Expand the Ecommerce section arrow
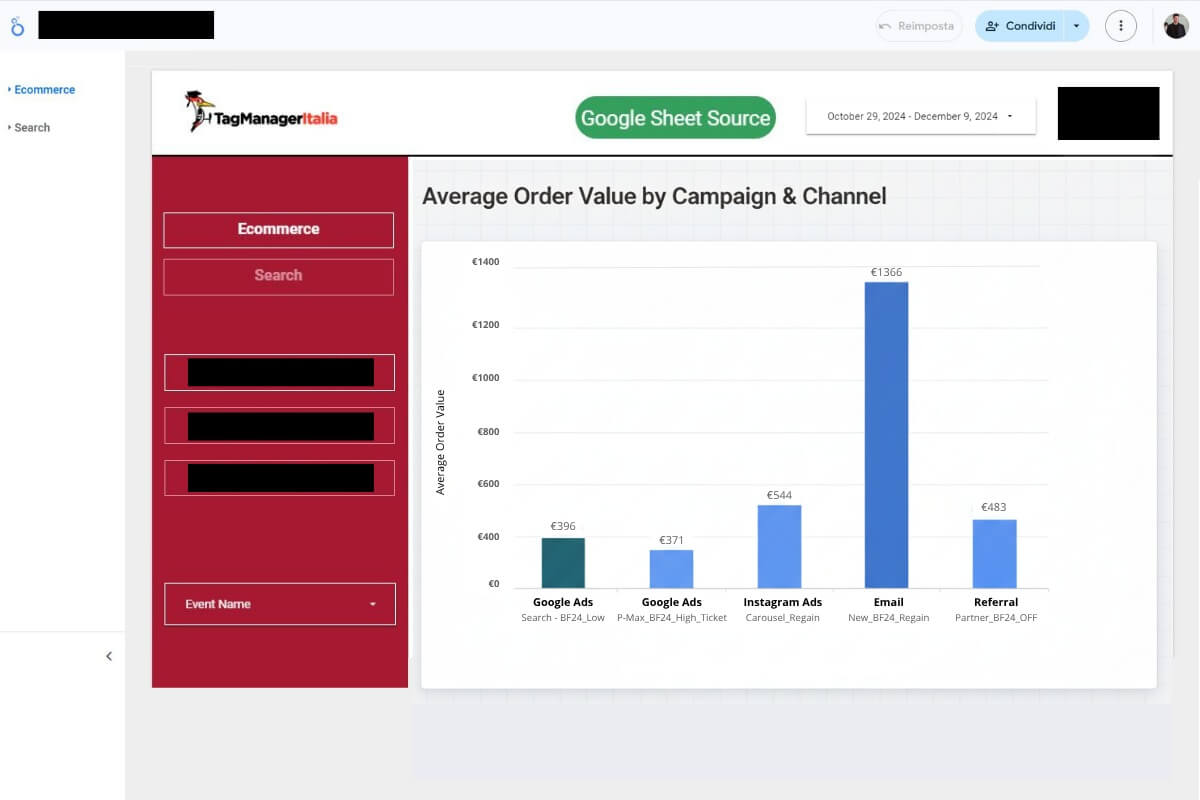Viewport: 1200px width, 800px height. (x=10, y=89)
